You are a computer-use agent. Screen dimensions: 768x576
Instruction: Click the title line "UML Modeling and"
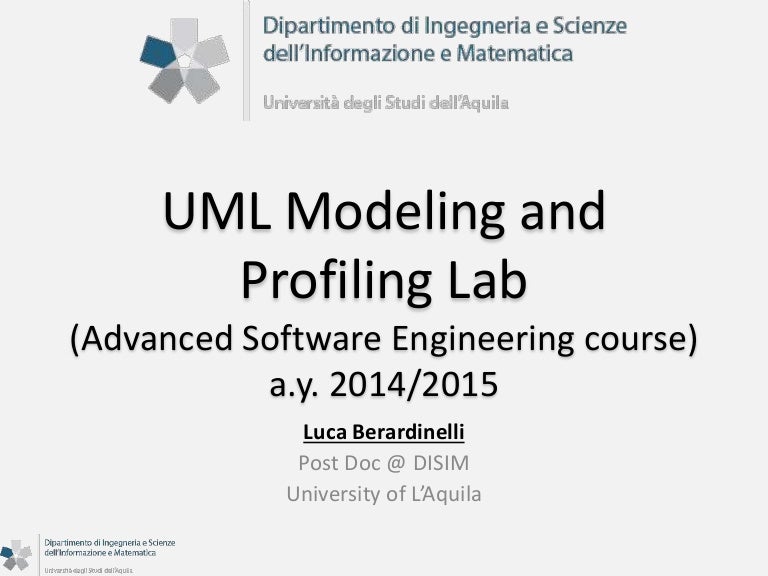(x=384, y=211)
